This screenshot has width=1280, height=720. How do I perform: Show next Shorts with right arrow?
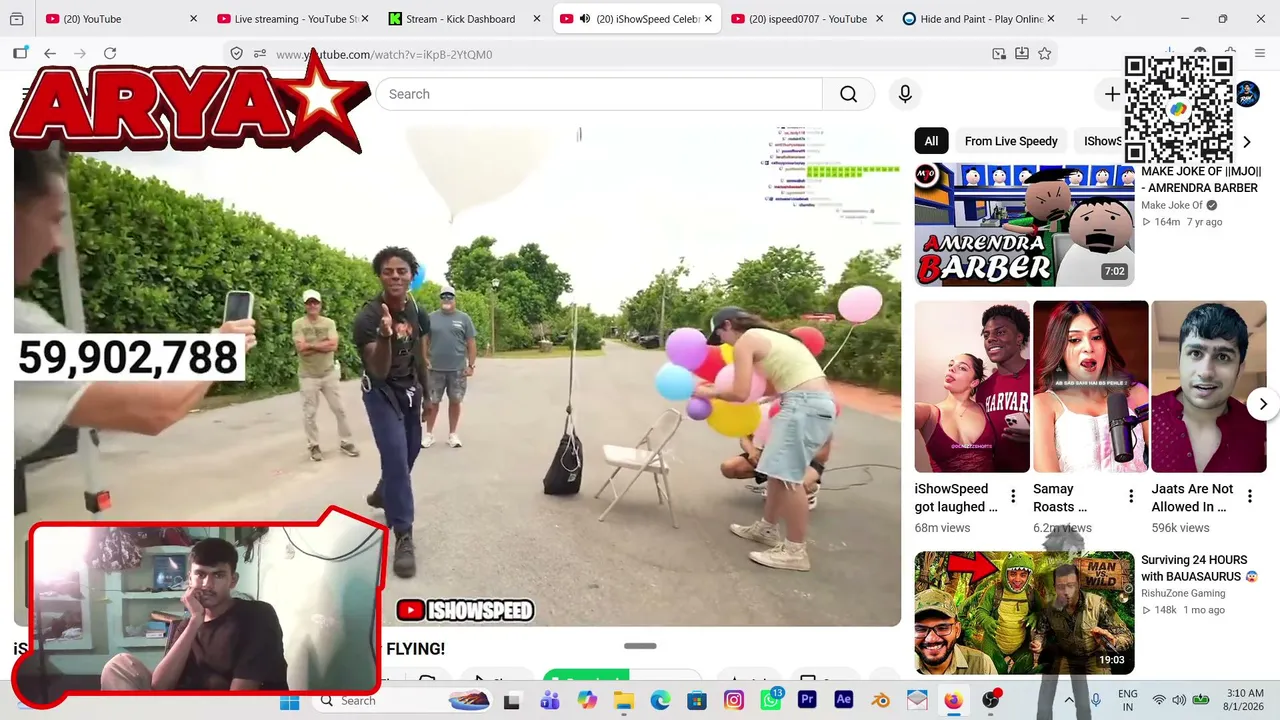click(x=1263, y=404)
